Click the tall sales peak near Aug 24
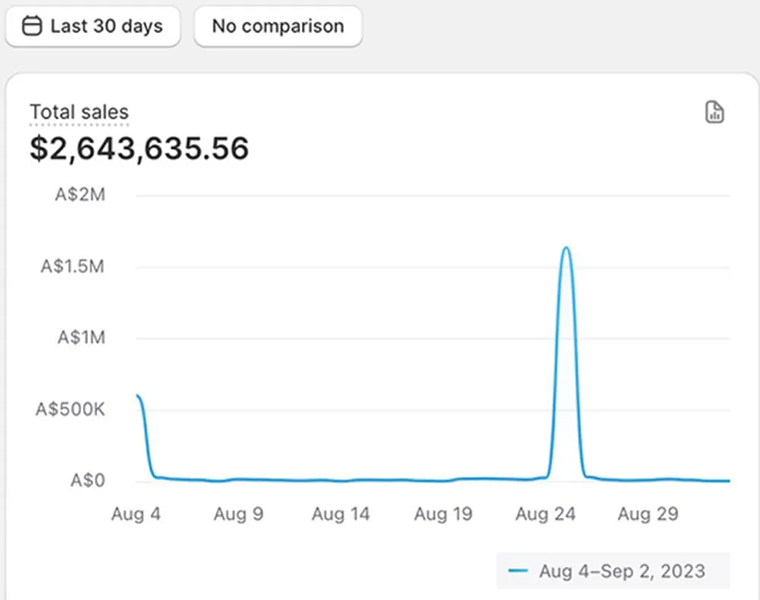The image size is (760, 600). [x=566, y=248]
